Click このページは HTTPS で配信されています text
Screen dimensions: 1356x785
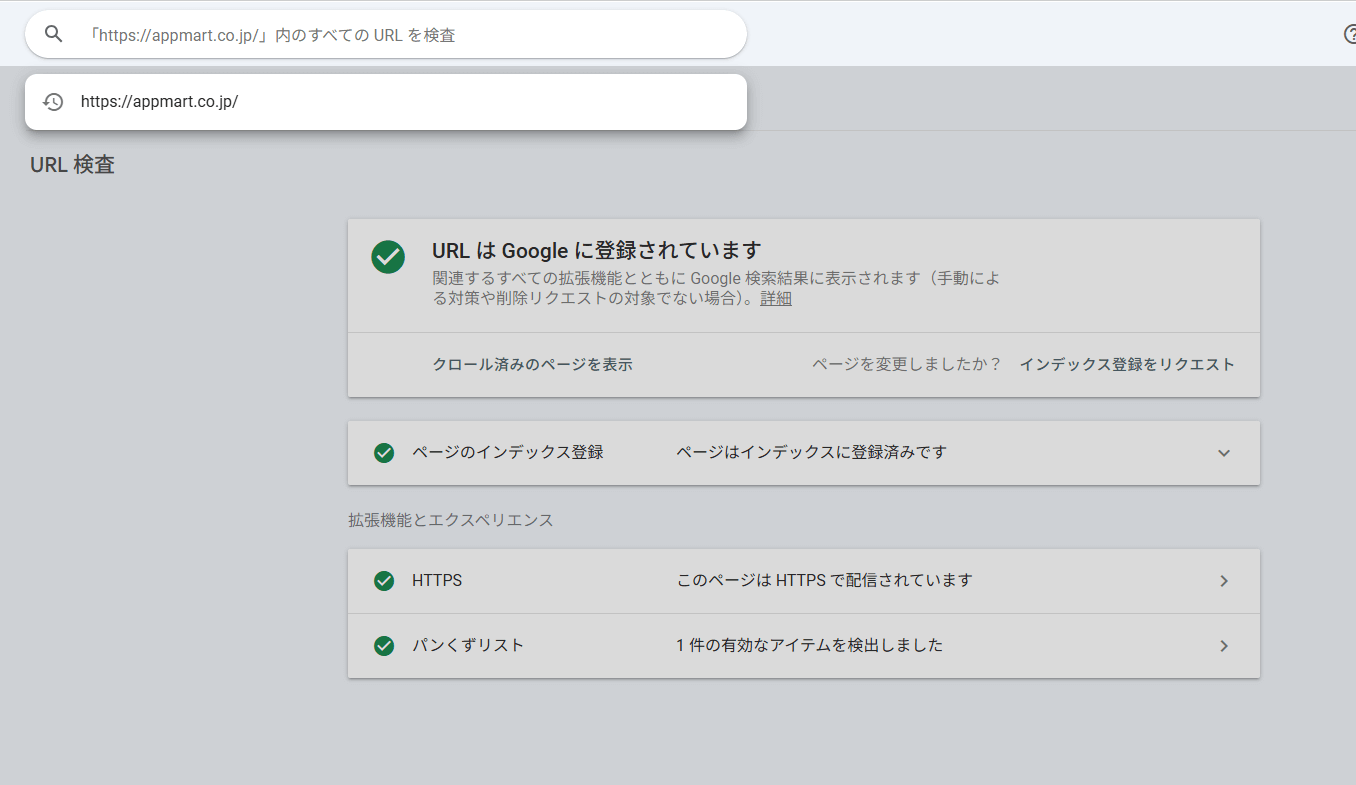pos(825,580)
